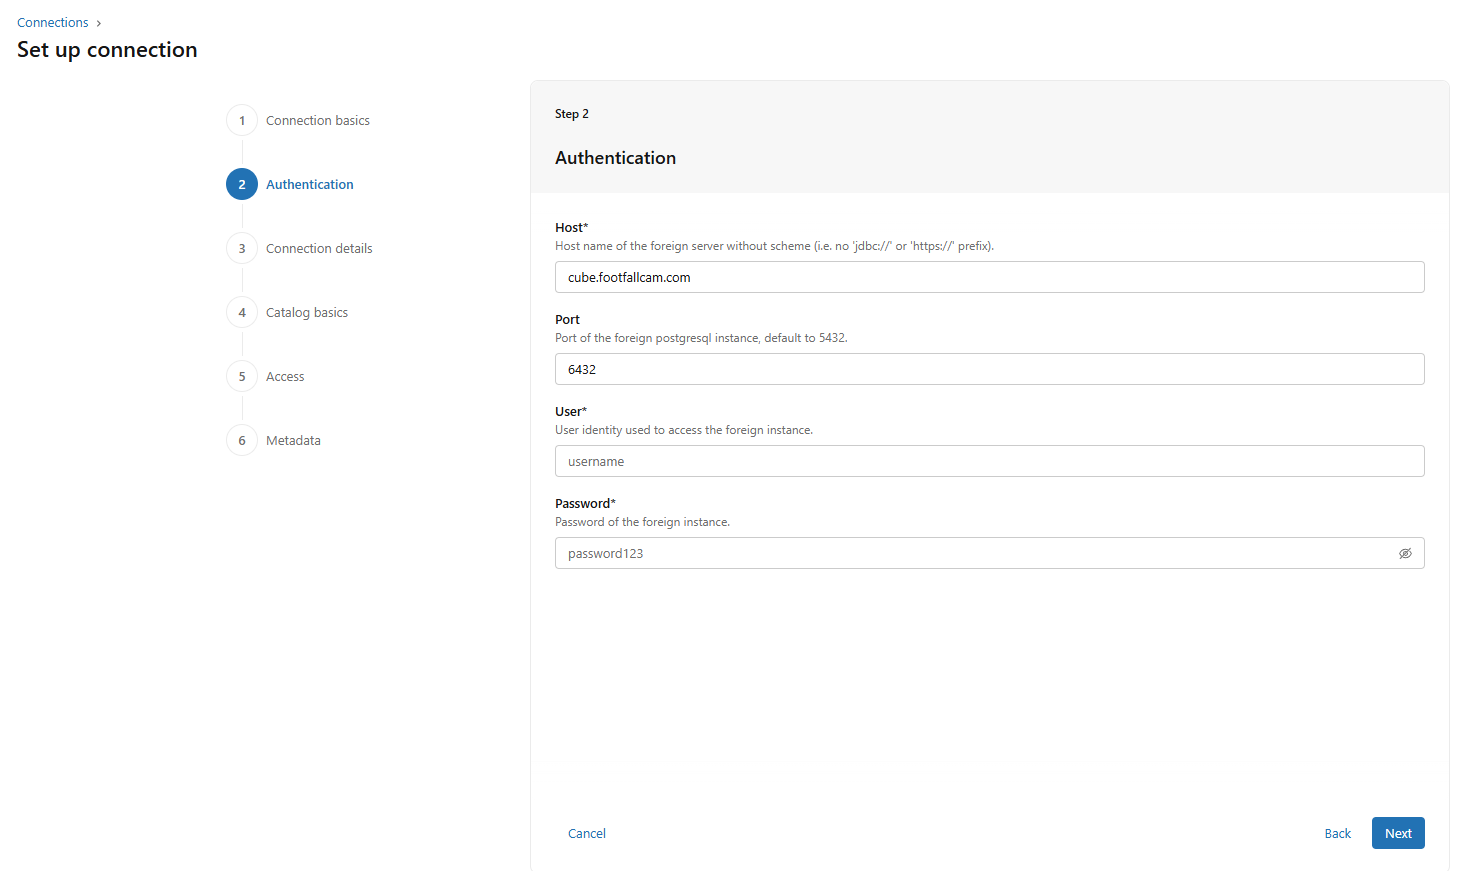1466x871 pixels.
Task: Click the 'Set up connection' page title
Action: coord(107,49)
